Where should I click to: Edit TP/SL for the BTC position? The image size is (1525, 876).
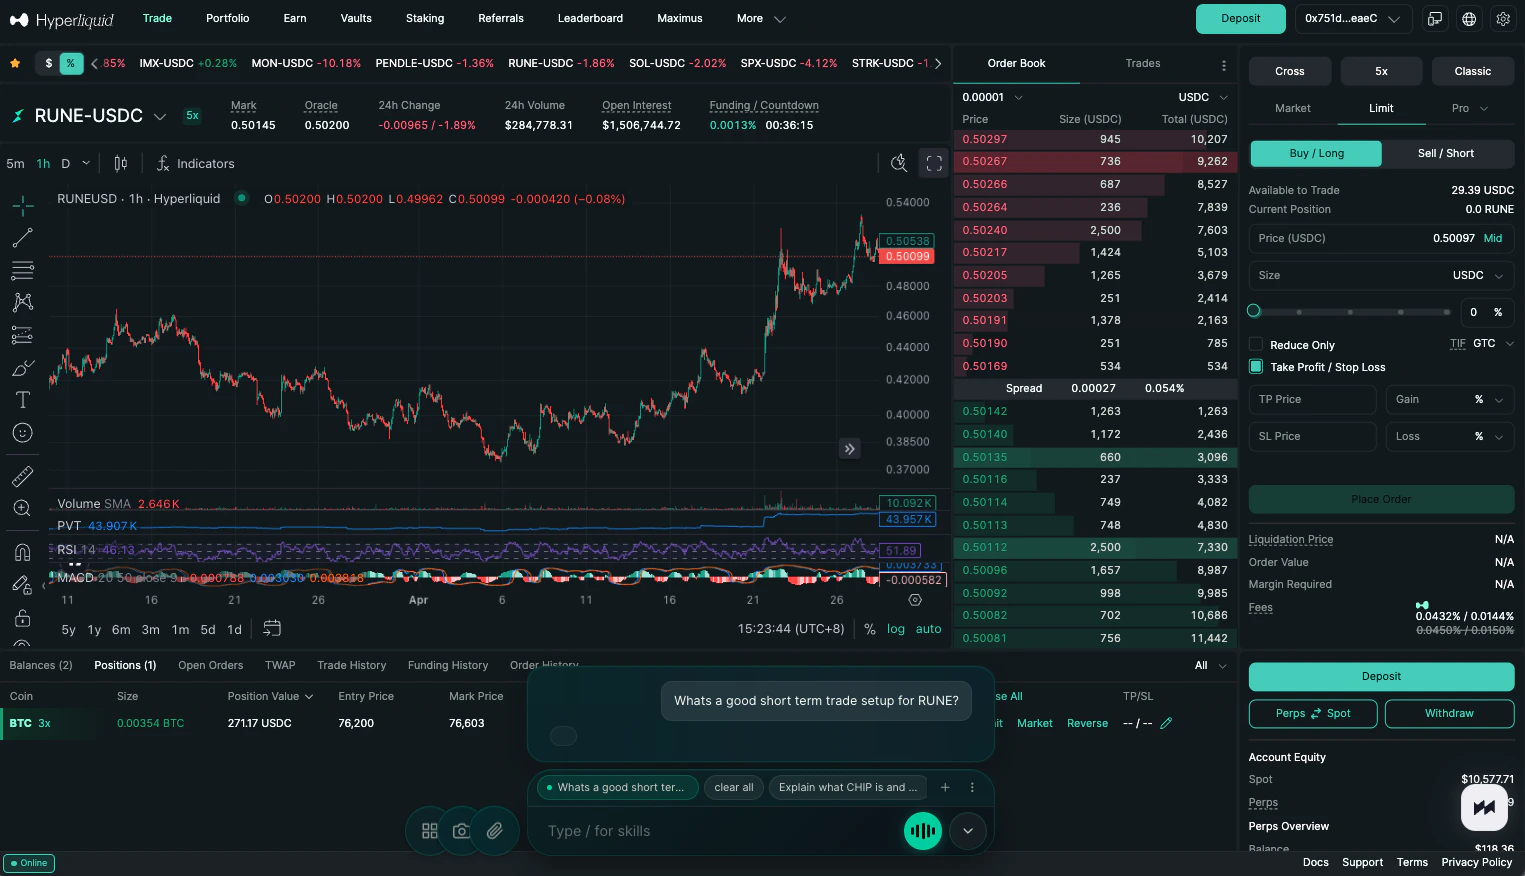[x=1166, y=723]
